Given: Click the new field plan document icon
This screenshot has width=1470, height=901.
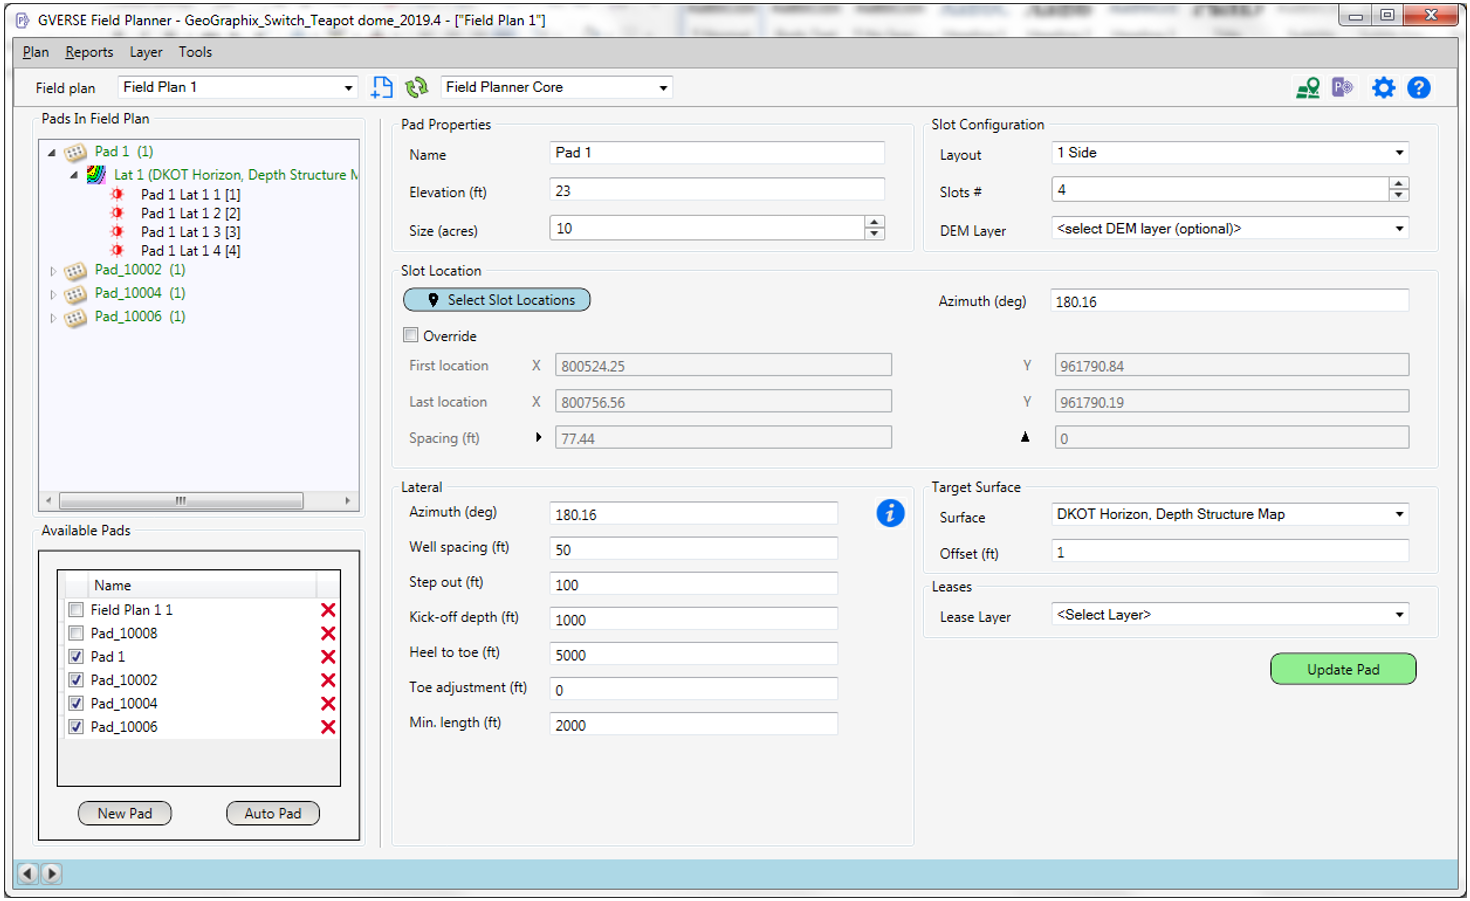Looking at the screenshot, I should (382, 88).
